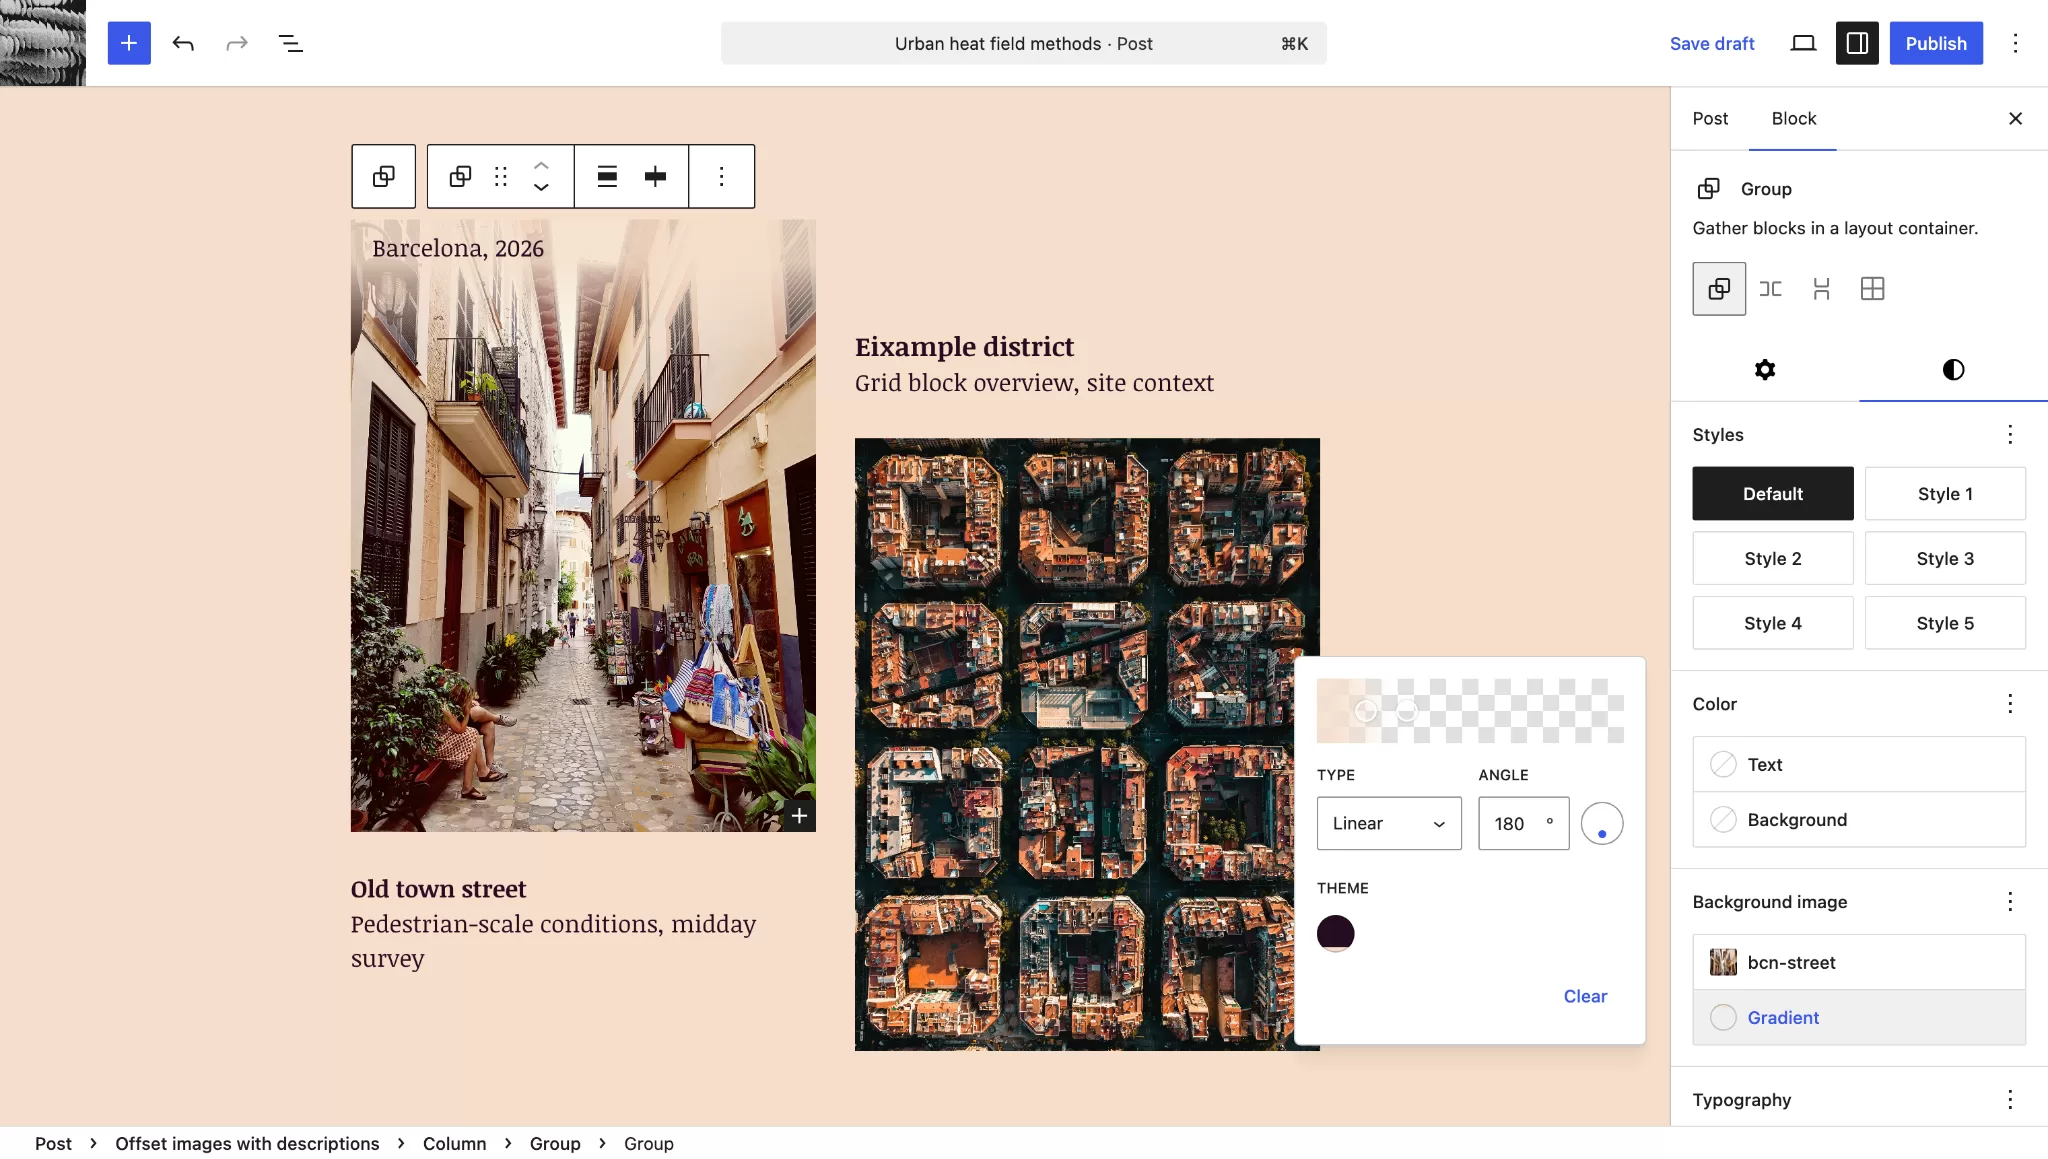Choose the Row layout variation icon
The image size is (2048, 1159).
(x=1770, y=289)
